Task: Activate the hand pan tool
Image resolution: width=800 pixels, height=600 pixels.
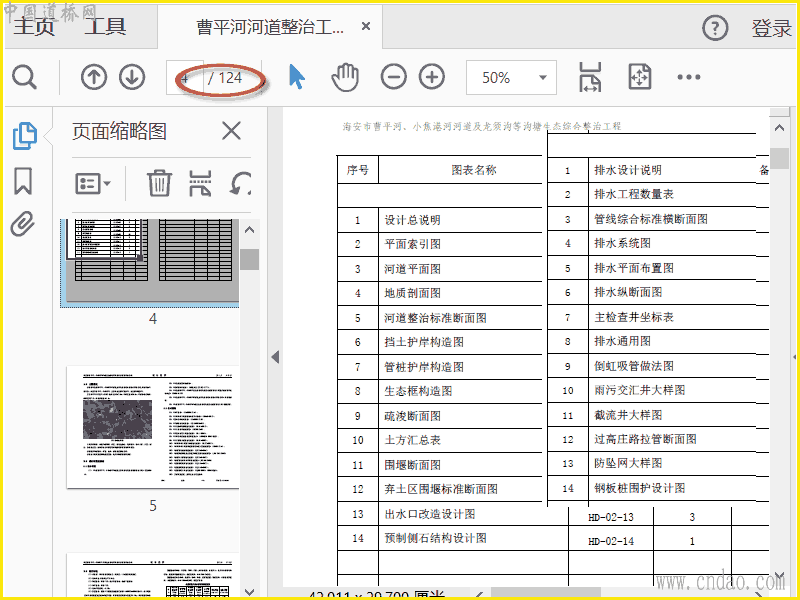Action: coord(345,78)
